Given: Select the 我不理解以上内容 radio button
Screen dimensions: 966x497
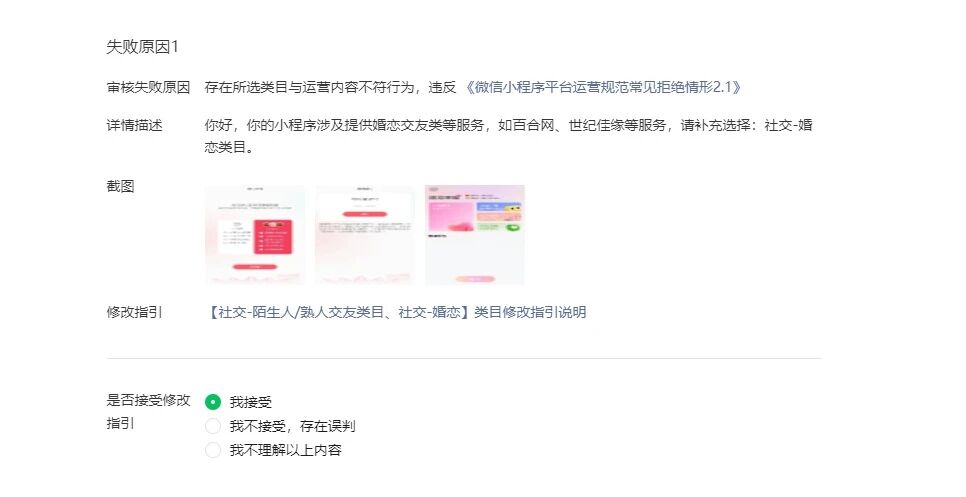Looking at the screenshot, I should tap(213, 450).
